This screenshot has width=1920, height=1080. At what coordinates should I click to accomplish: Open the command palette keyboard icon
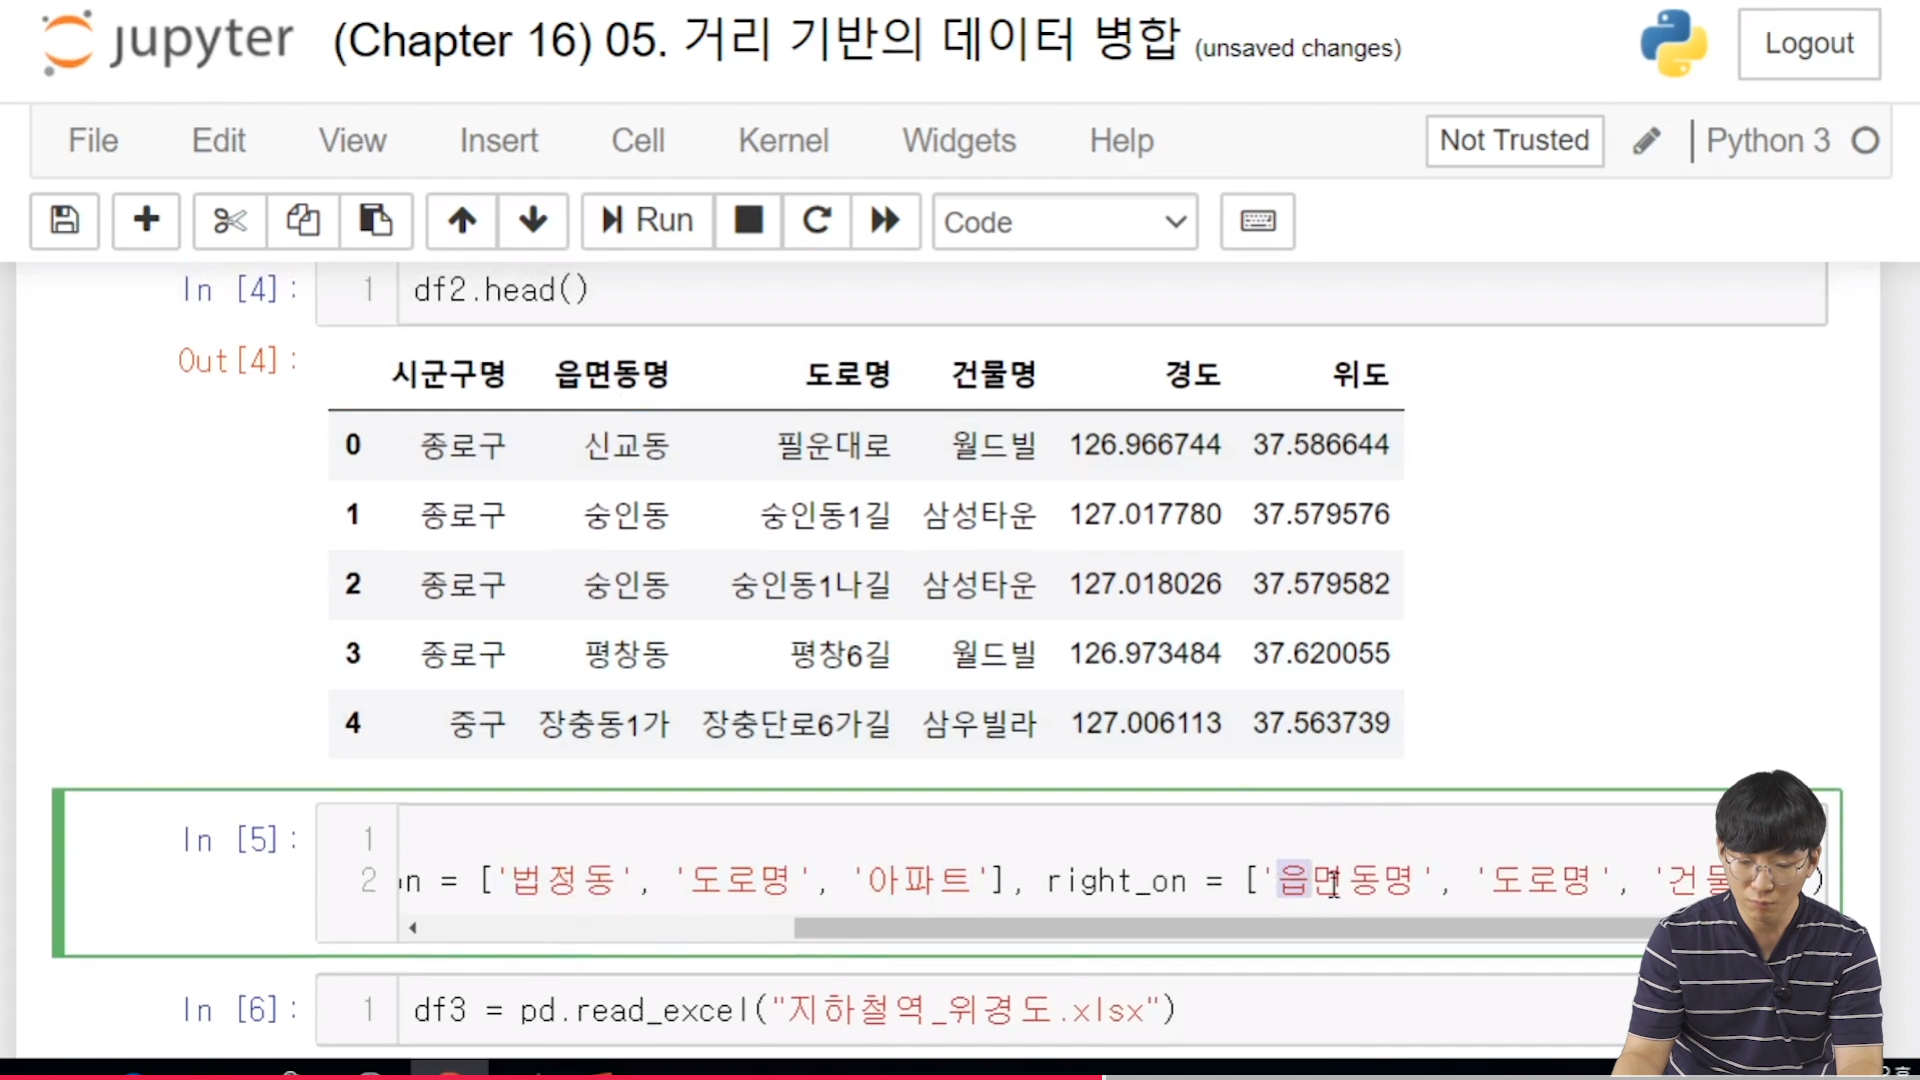(x=1257, y=221)
